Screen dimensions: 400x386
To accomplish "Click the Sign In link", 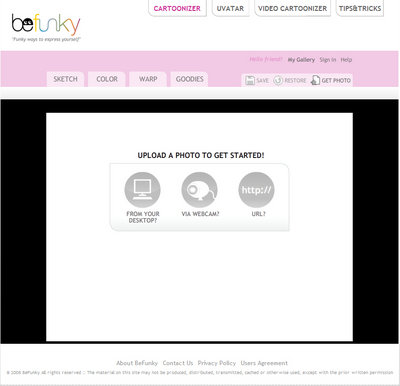I will click(328, 60).
